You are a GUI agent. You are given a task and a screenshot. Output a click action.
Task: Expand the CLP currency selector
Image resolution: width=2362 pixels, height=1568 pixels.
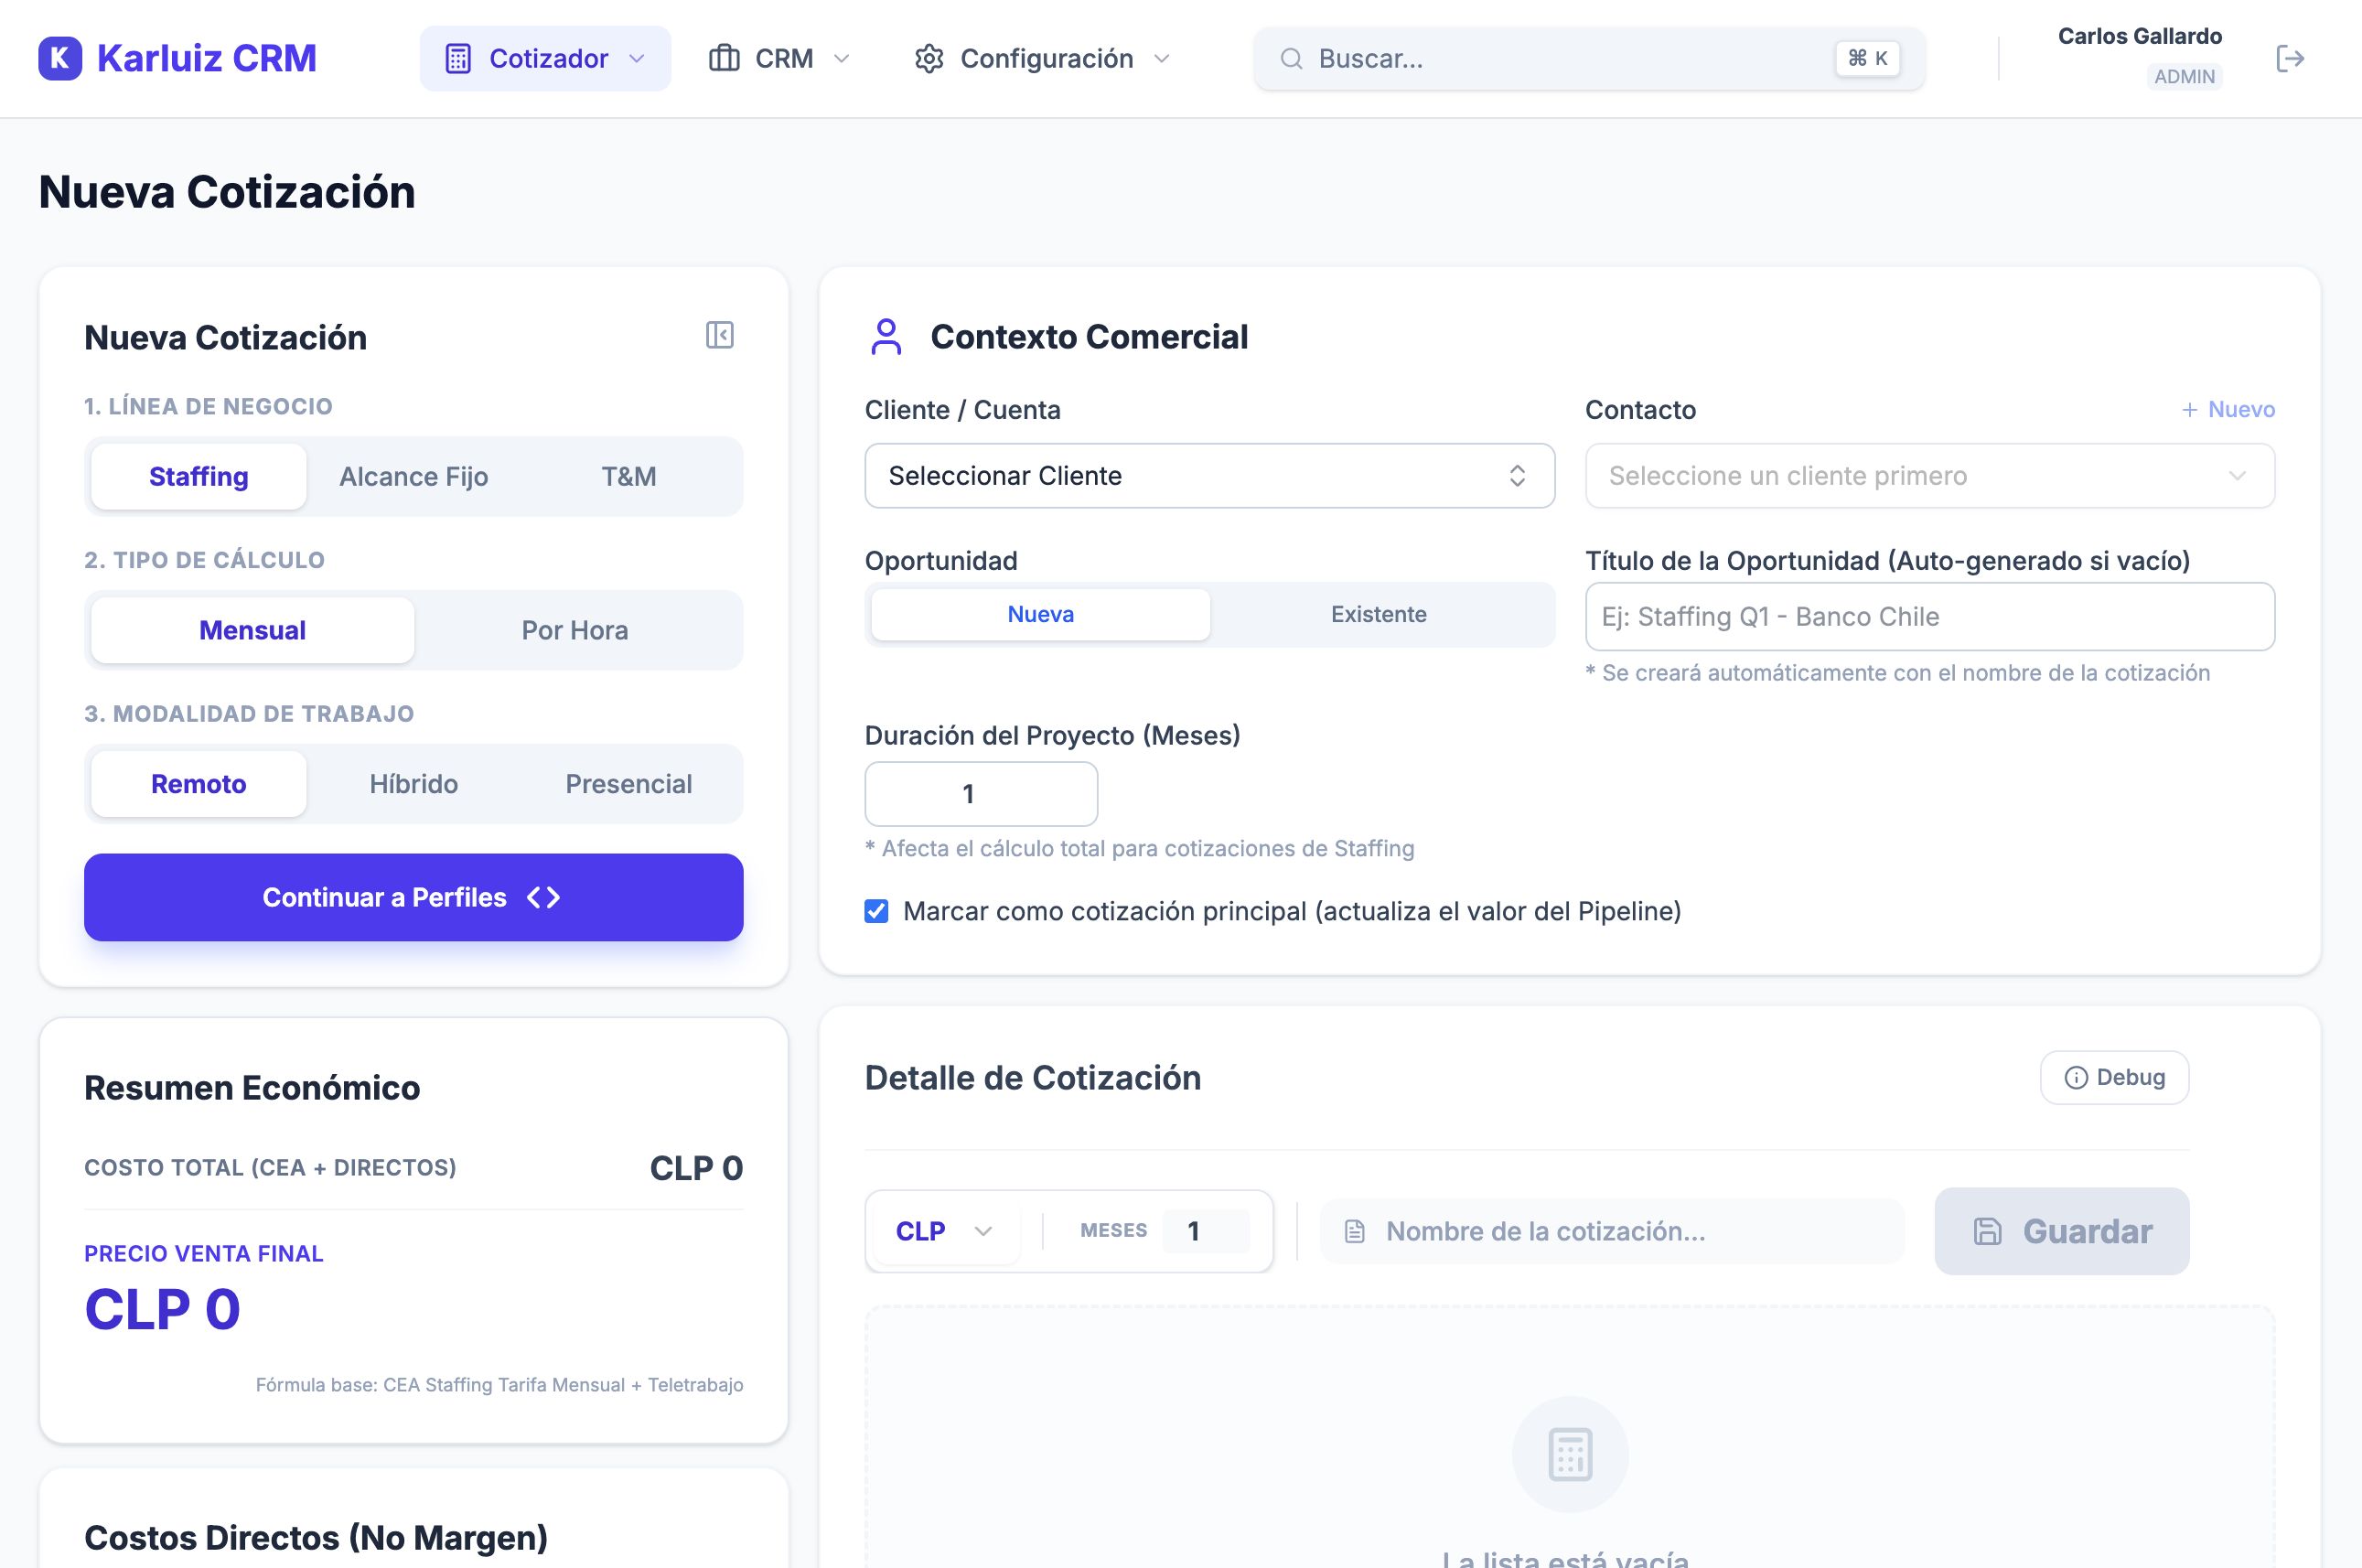point(942,1231)
